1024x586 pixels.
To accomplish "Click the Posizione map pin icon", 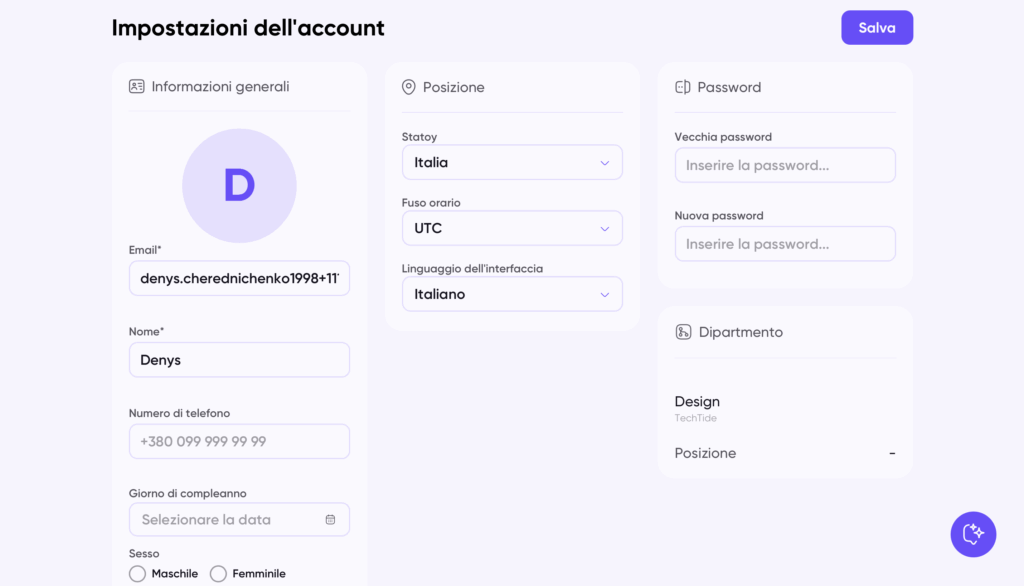I will tap(408, 88).
